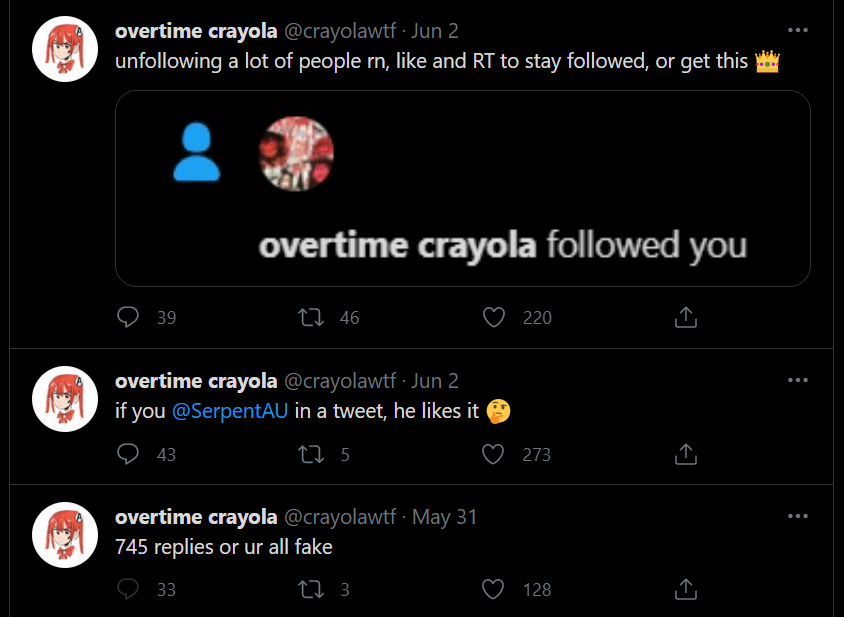Retweet the tweet with 46 retweets
Viewport: 844px width, 617px height.
(x=311, y=317)
